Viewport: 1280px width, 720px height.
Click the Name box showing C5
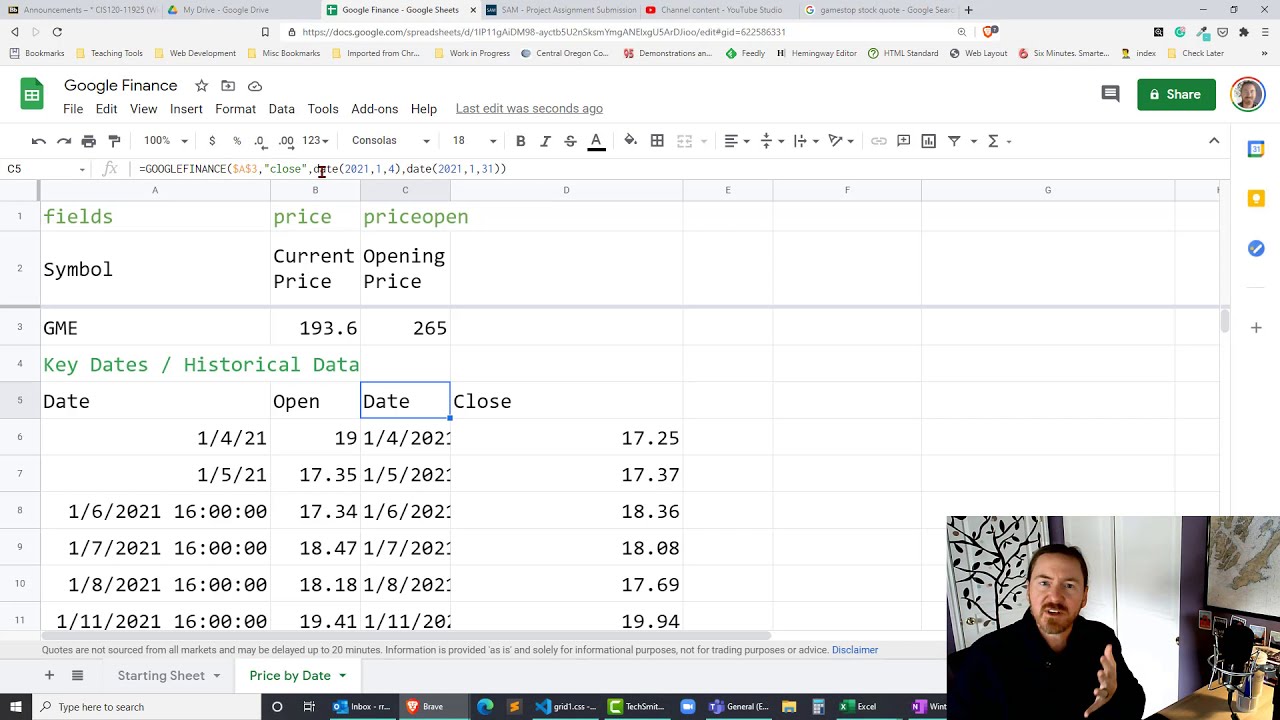point(46,169)
